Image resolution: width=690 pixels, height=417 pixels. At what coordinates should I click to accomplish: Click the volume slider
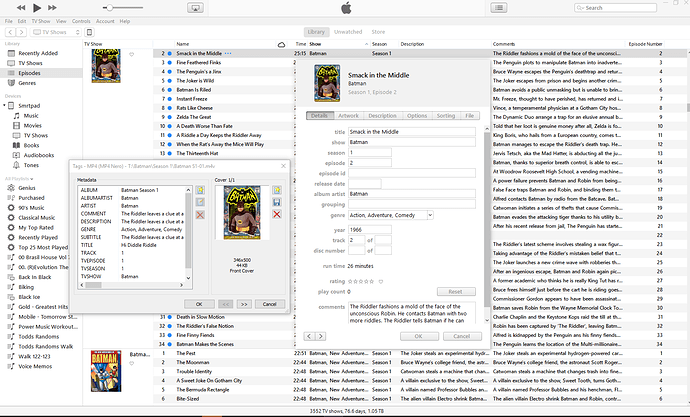123,7
